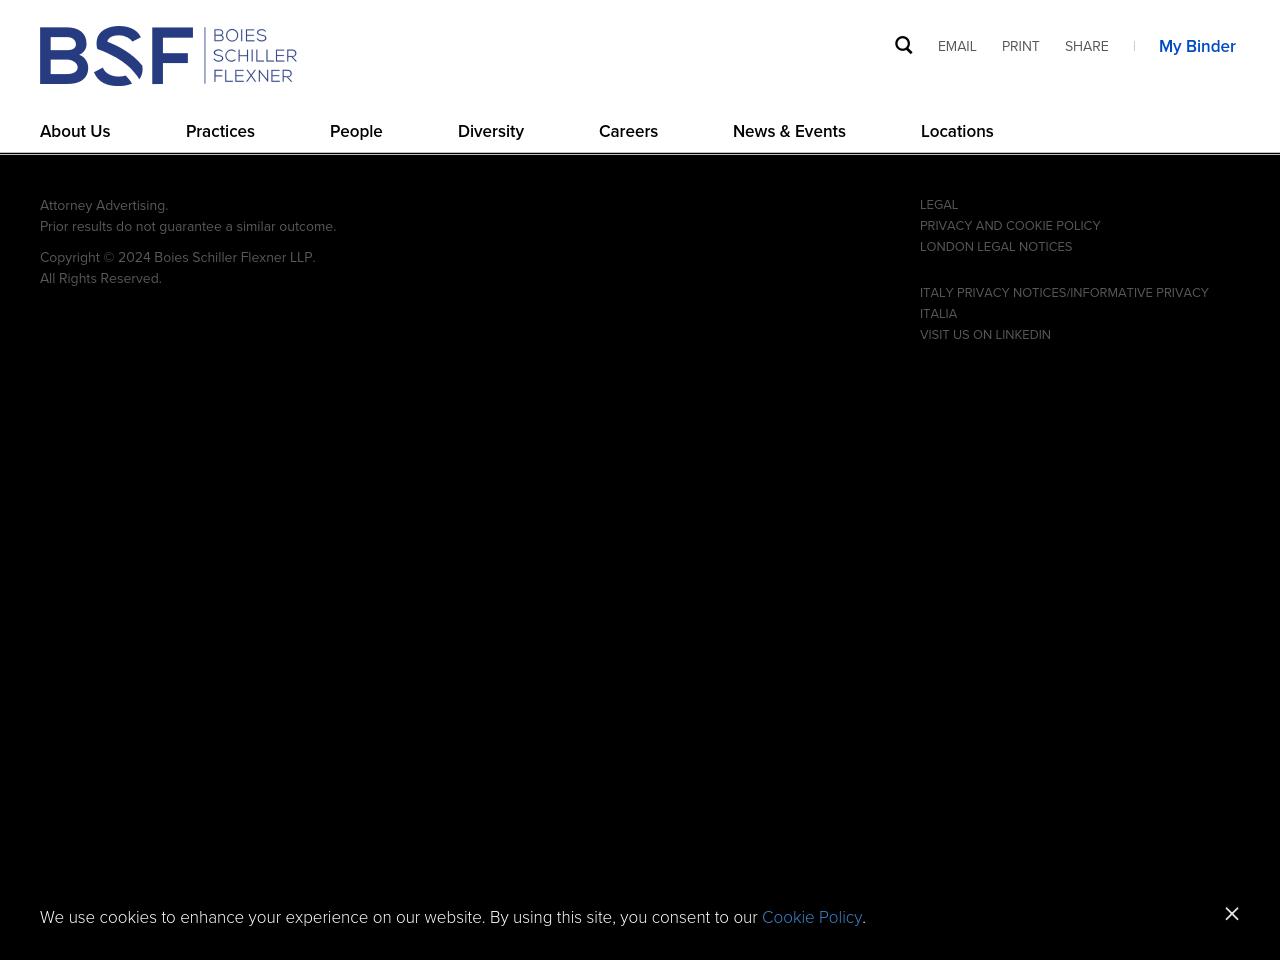Select the Careers menu item
Screen dimensions: 1280x960
[x=628, y=131]
